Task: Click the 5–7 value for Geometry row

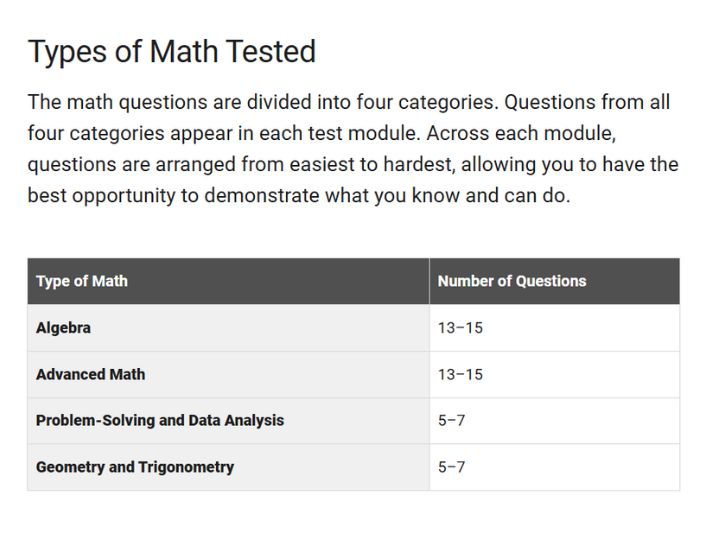Action: 451,467
